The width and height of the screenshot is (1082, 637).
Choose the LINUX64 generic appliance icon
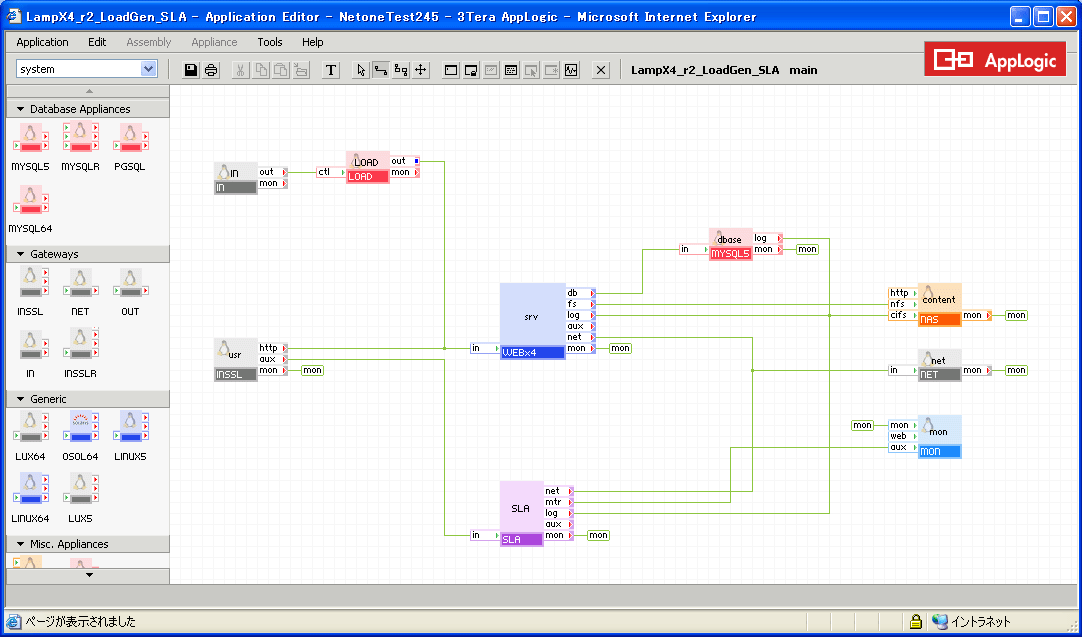point(30,490)
